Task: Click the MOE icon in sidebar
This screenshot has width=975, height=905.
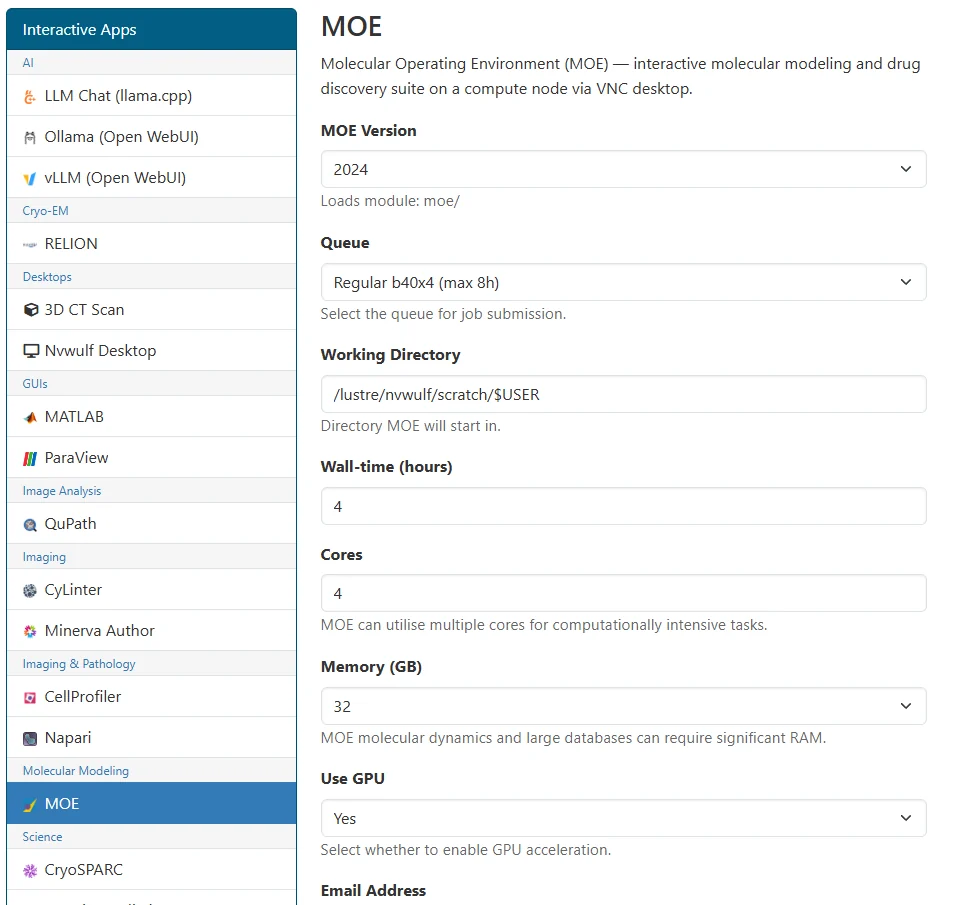Action: pos(30,805)
